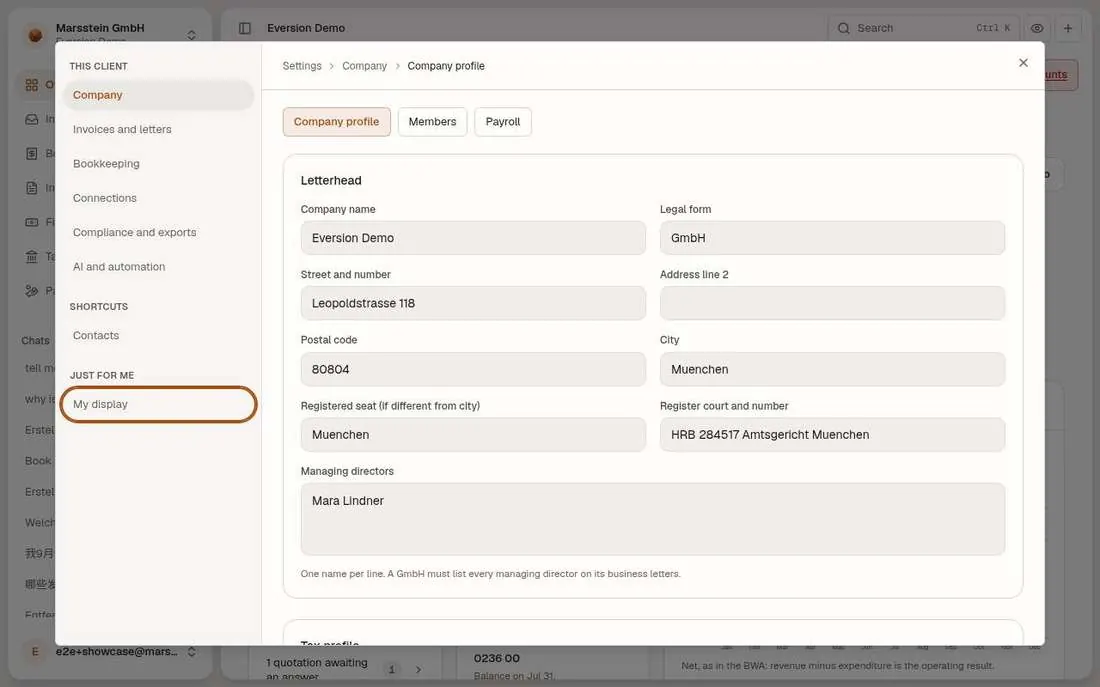Click the Company name input field
Screen dimensions: 1100x687
473,238
